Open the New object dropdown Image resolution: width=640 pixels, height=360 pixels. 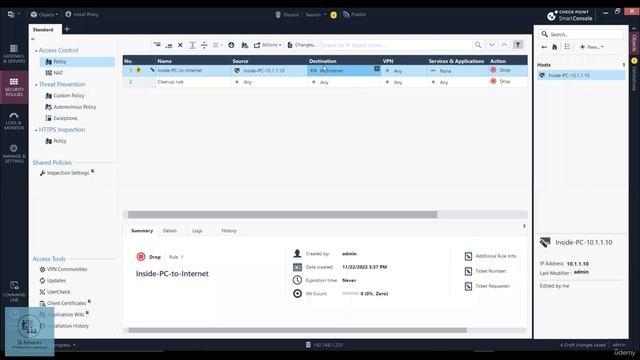coord(592,47)
